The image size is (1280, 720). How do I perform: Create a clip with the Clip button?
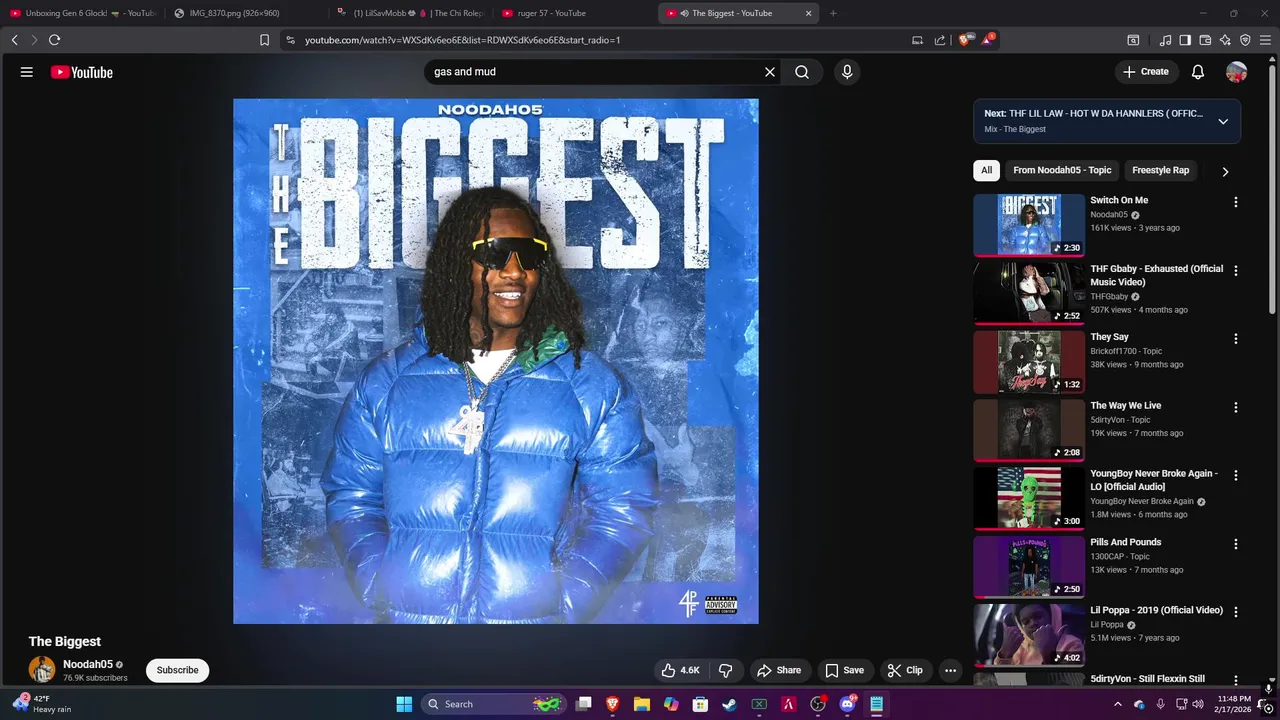click(905, 670)
